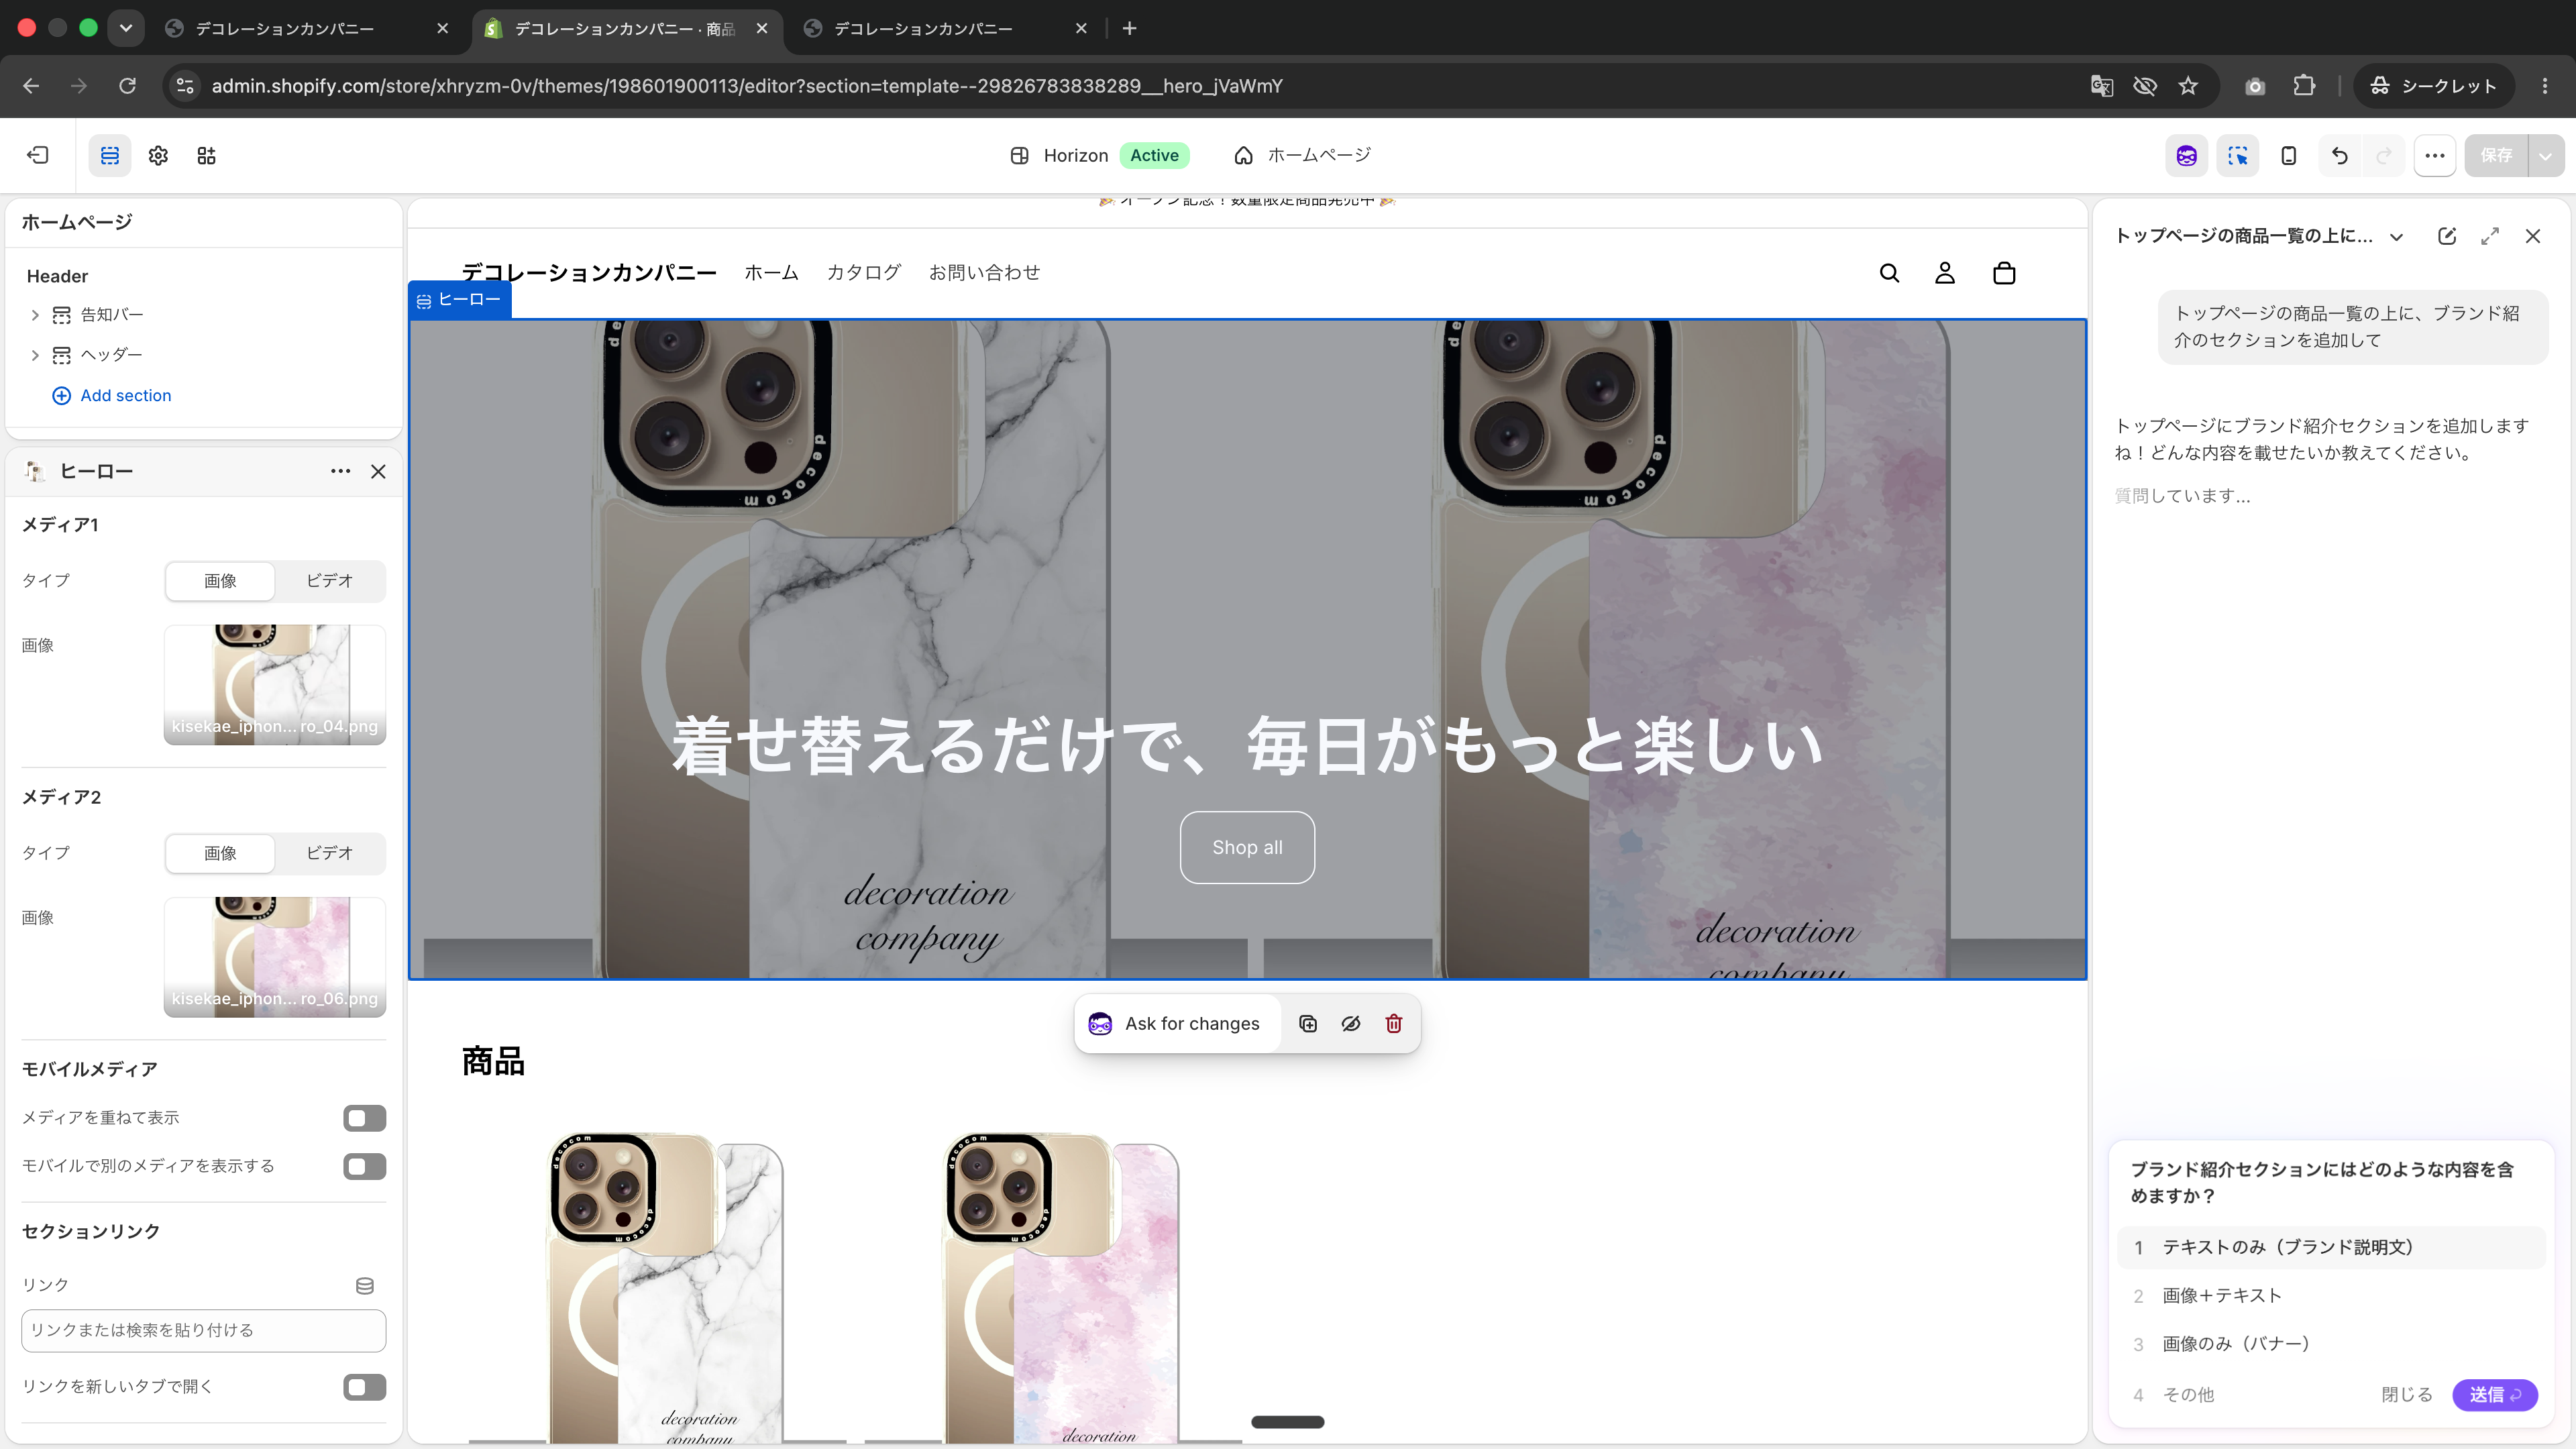Select 画像 type for メディア2
Image resolution: width=2576 pixels, height=1449 pixels.
[220, 853]
